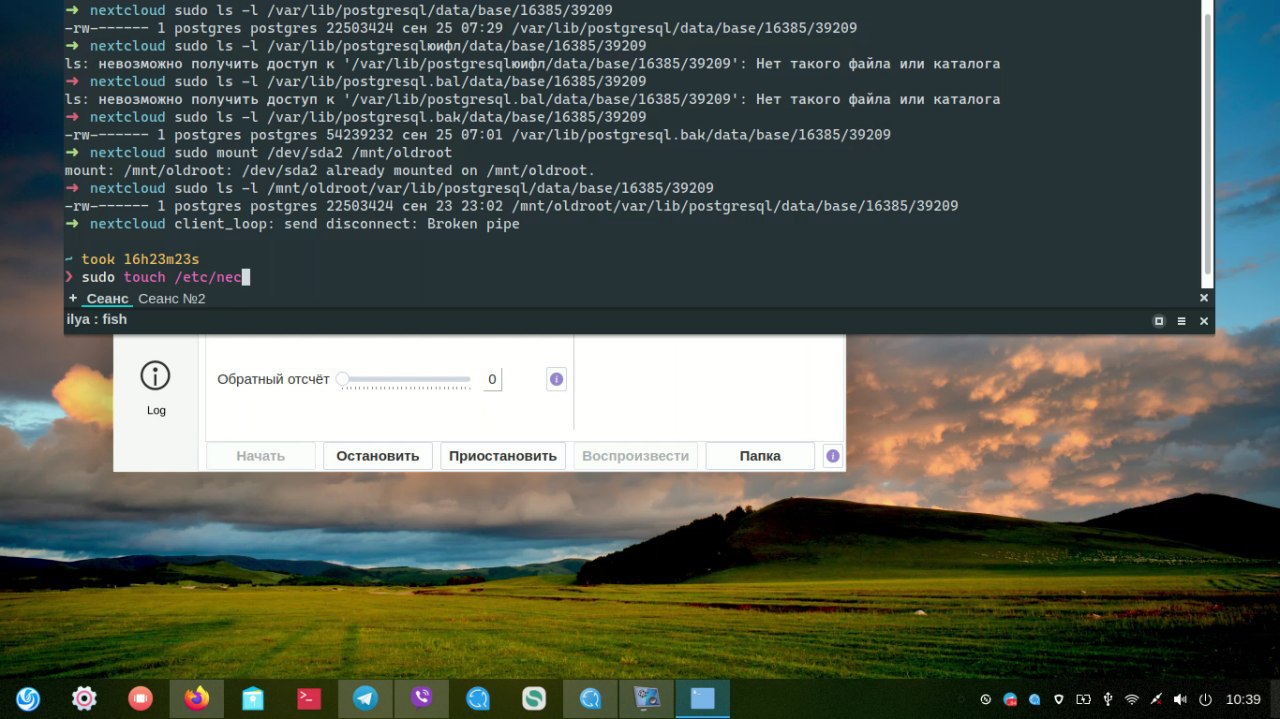Screen dimensions: 1280x719
Task: Click the 'ilya : fish' window title
Action: tap(96, 320)
